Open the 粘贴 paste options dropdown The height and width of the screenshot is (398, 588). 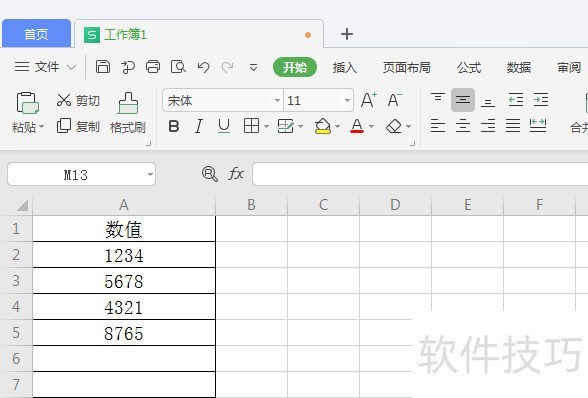pos(41,126)
